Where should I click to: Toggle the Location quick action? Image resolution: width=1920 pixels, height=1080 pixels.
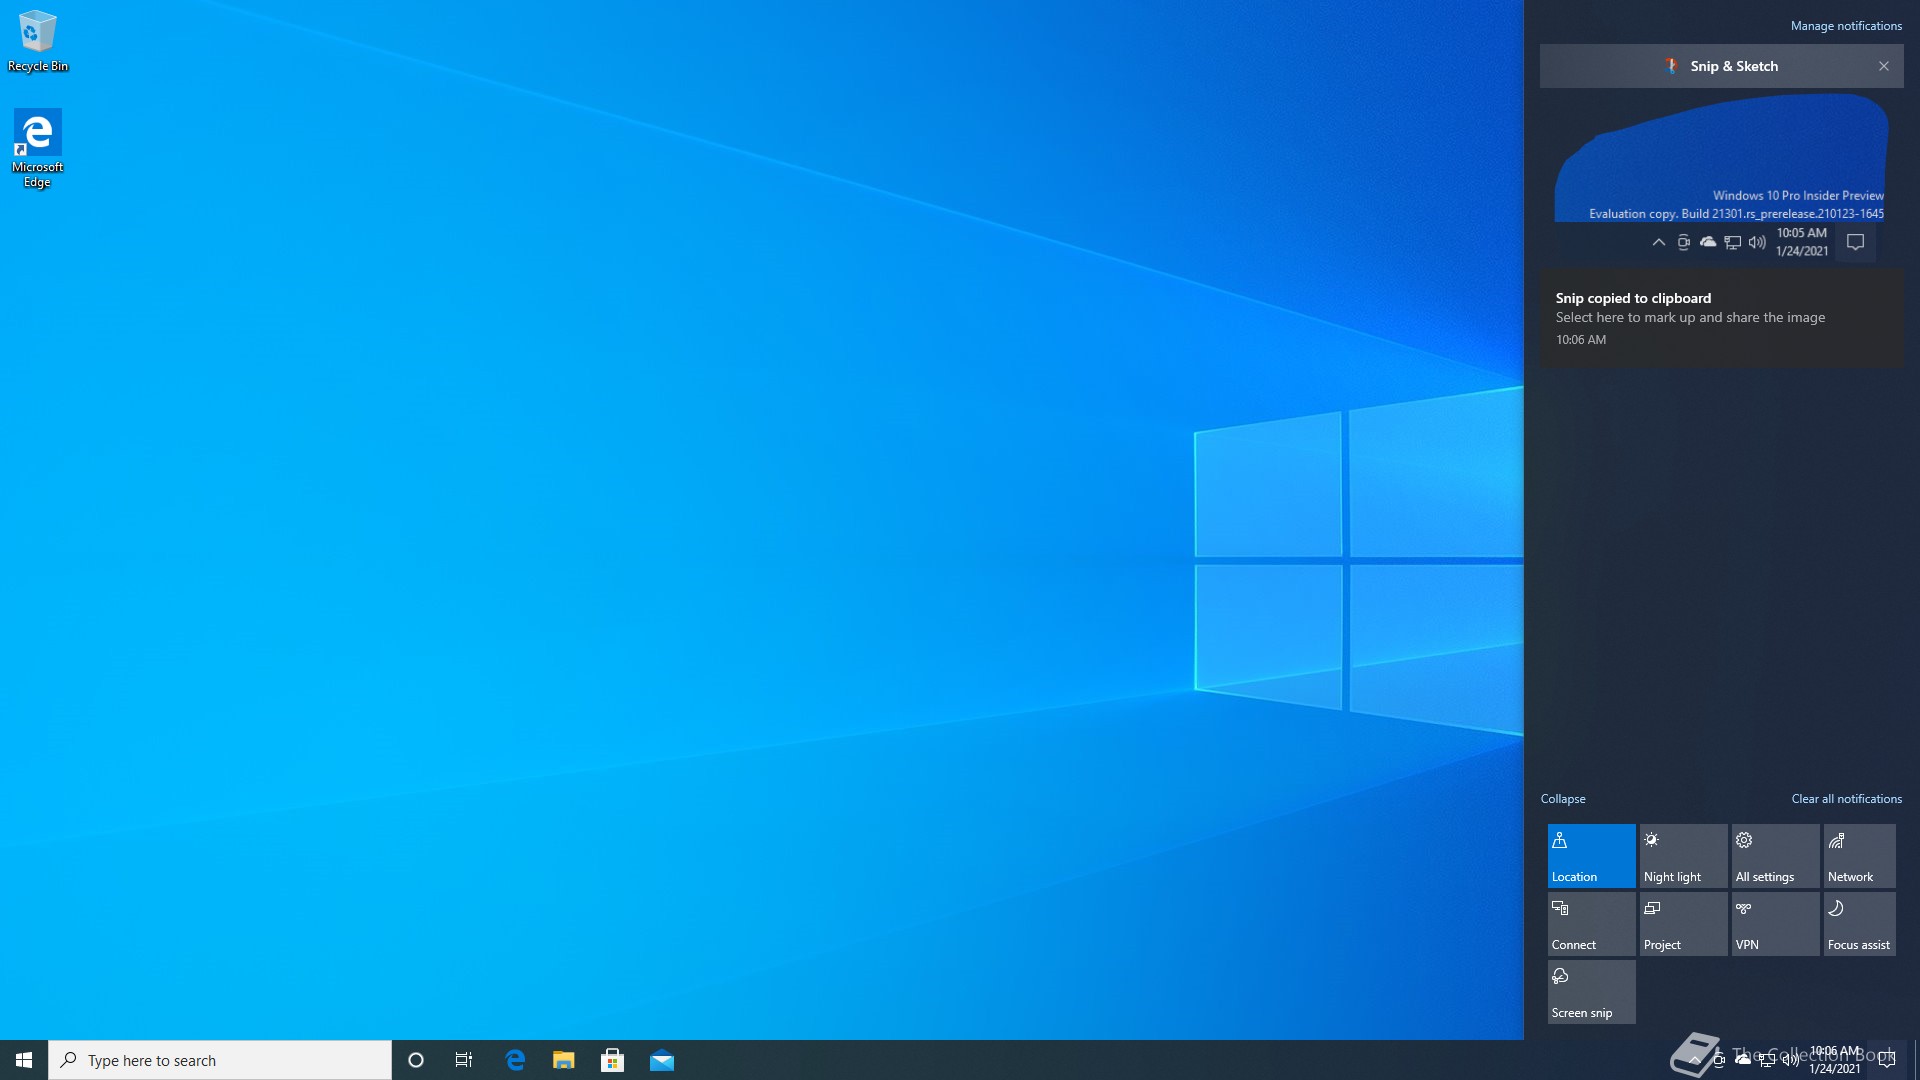point(1591,856)
